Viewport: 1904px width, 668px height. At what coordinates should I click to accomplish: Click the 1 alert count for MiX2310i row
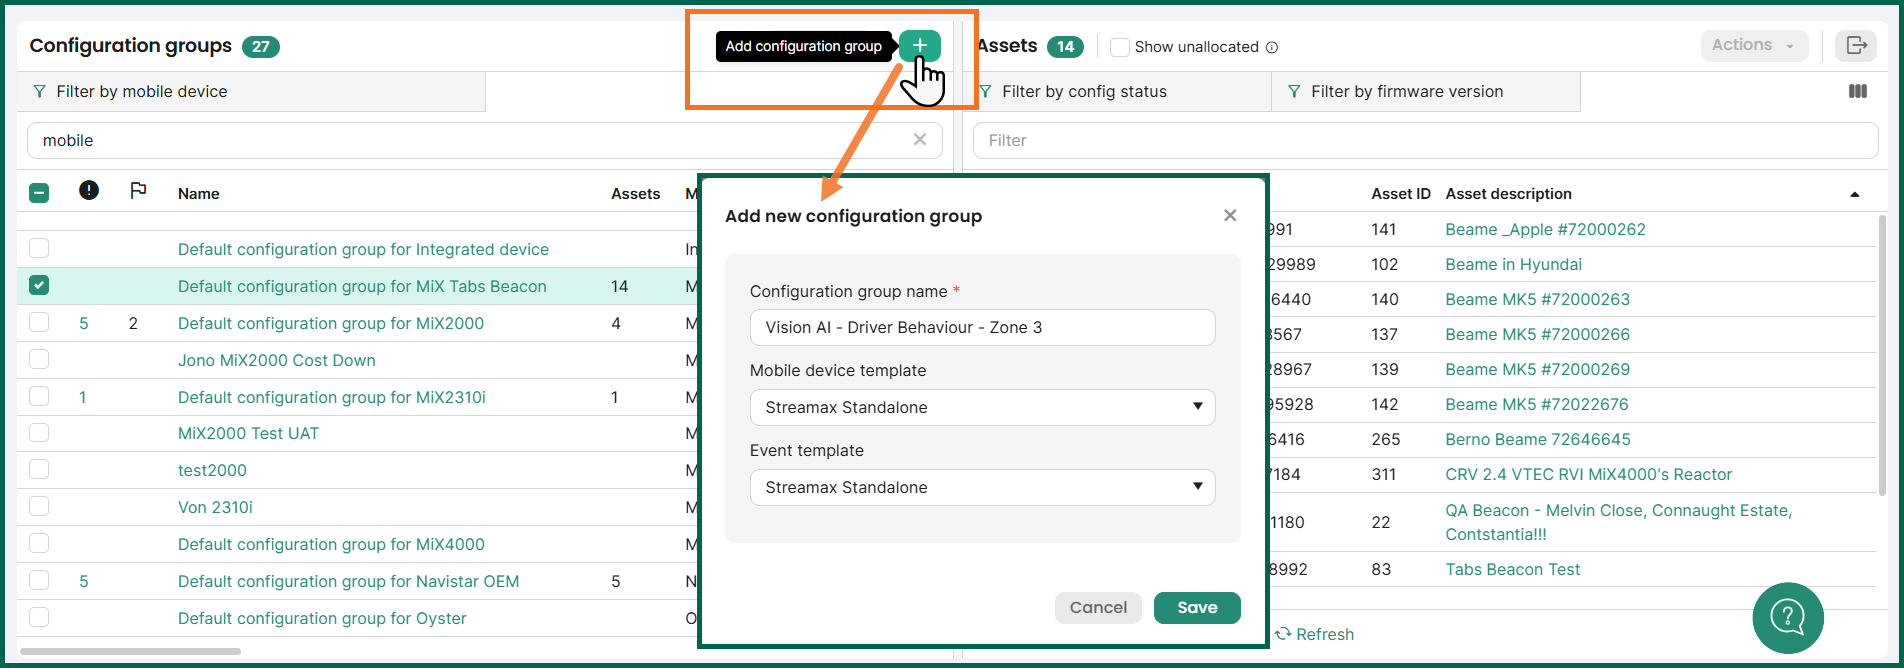82,397
